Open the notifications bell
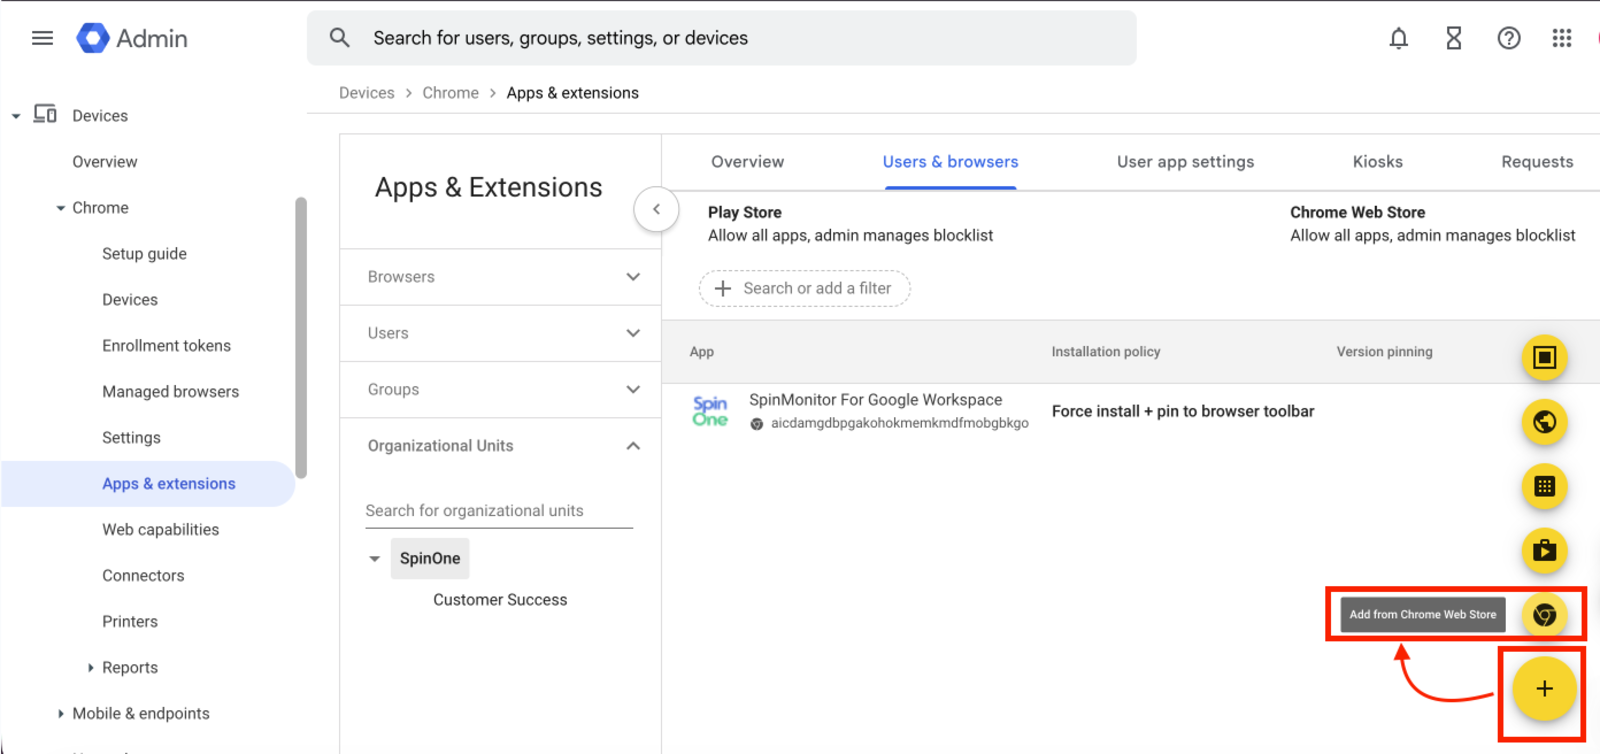This screenshot has height=754, width=1600. tap(1399, 38)
